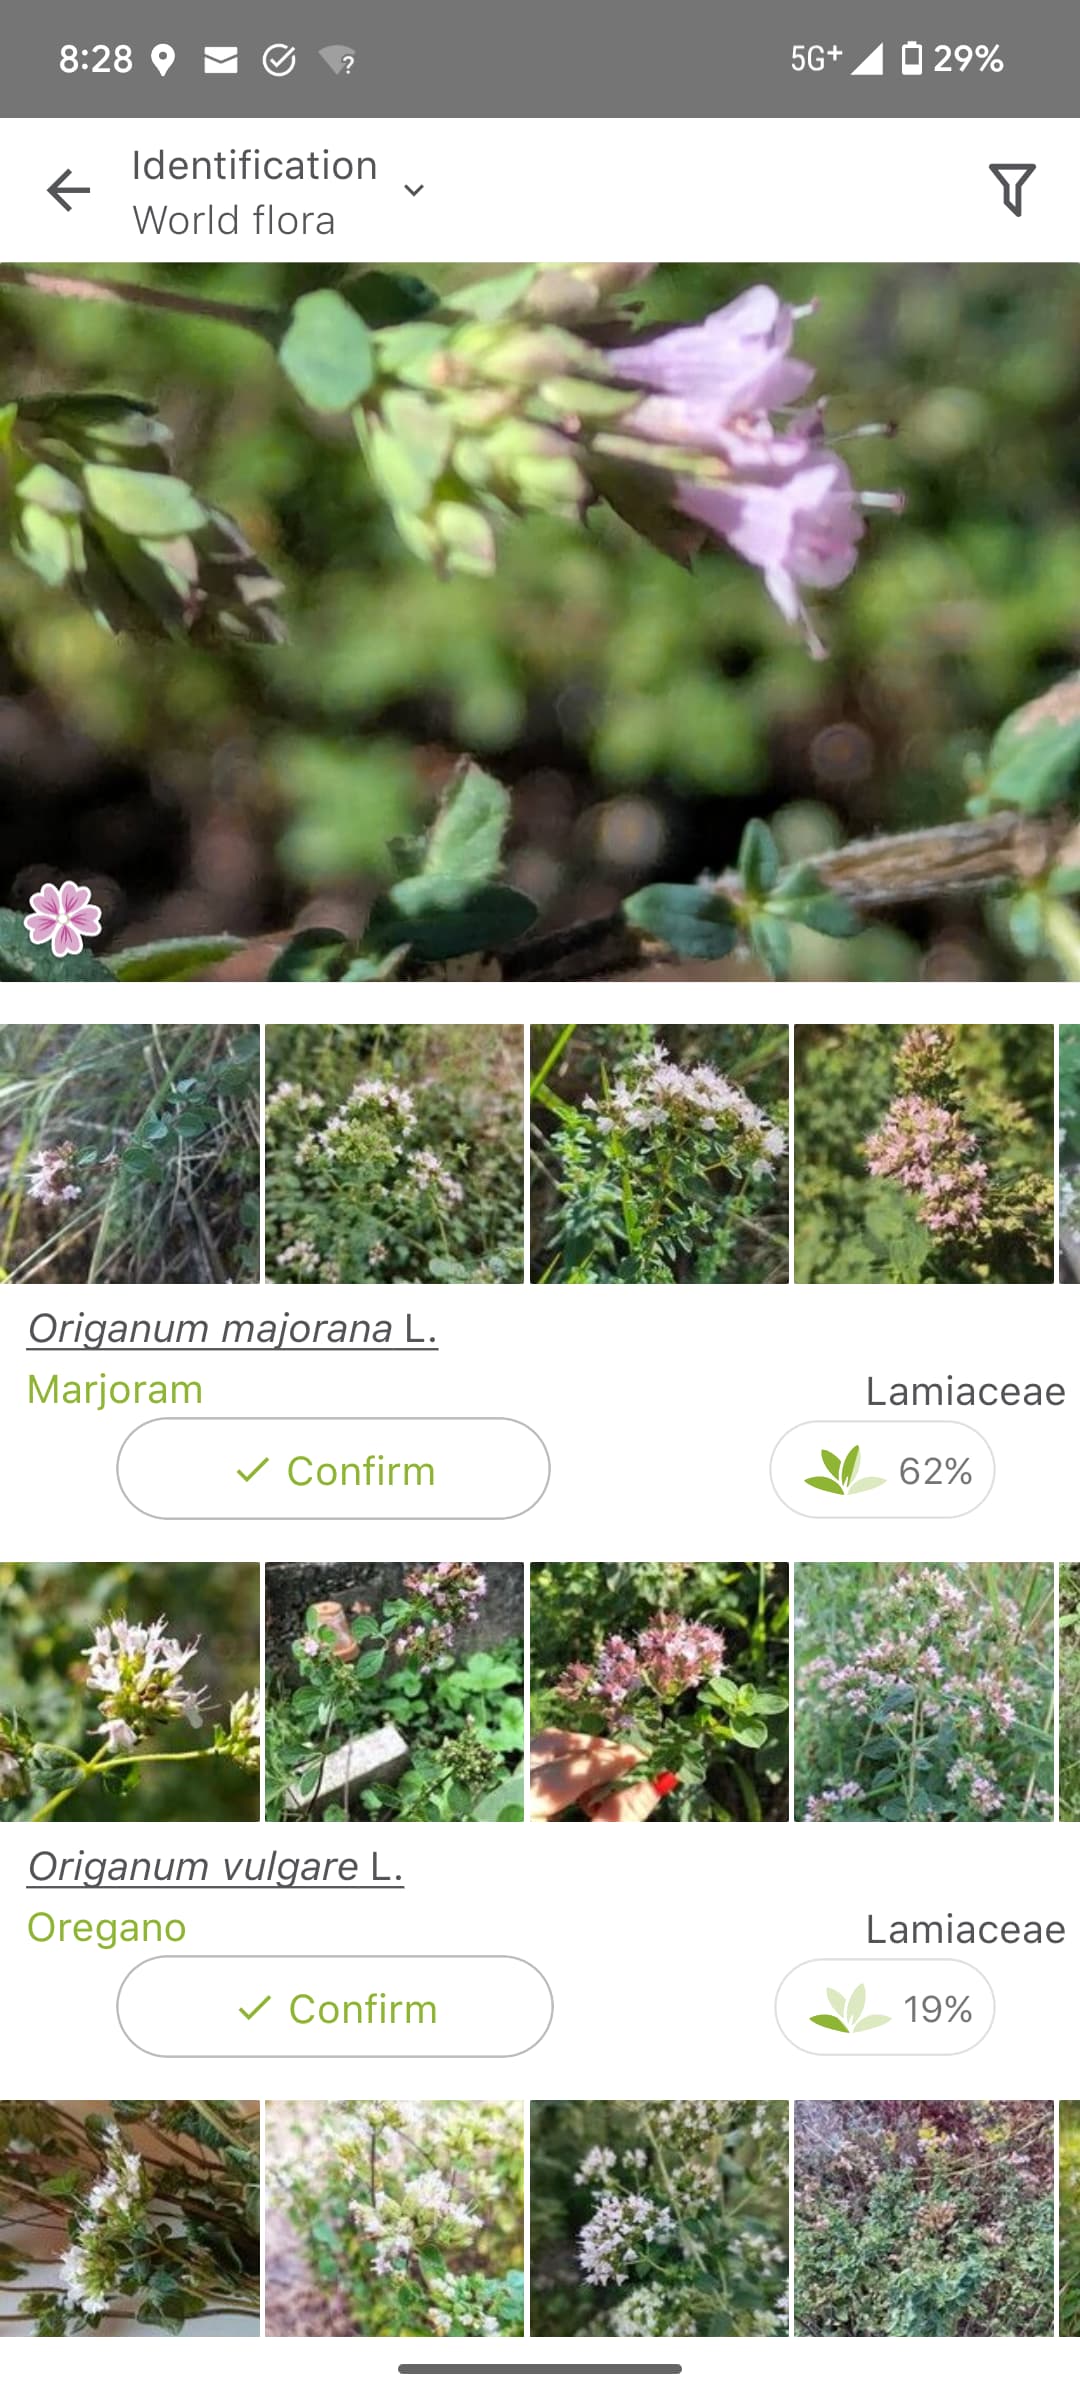Tap the pink flower organ icon
The width and height of the screenshot is (1080, 2400).
click(x=63, y=918)
